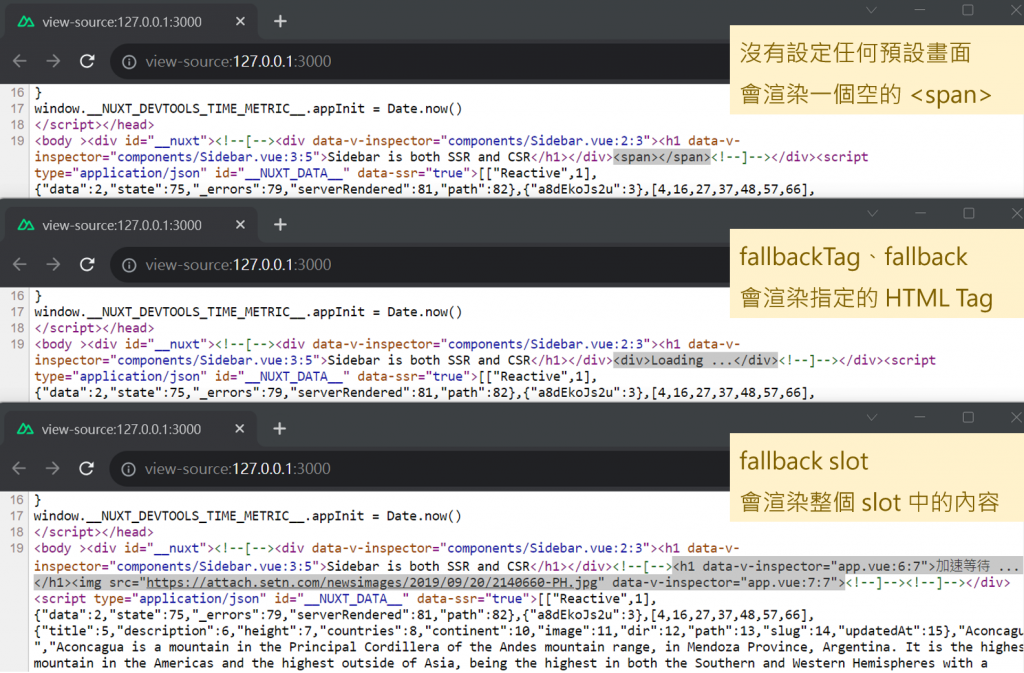The height and width of the screenshot is (673, 1024).
Task: Focus the address bar in the bottom window
Action: coord(418,469)
